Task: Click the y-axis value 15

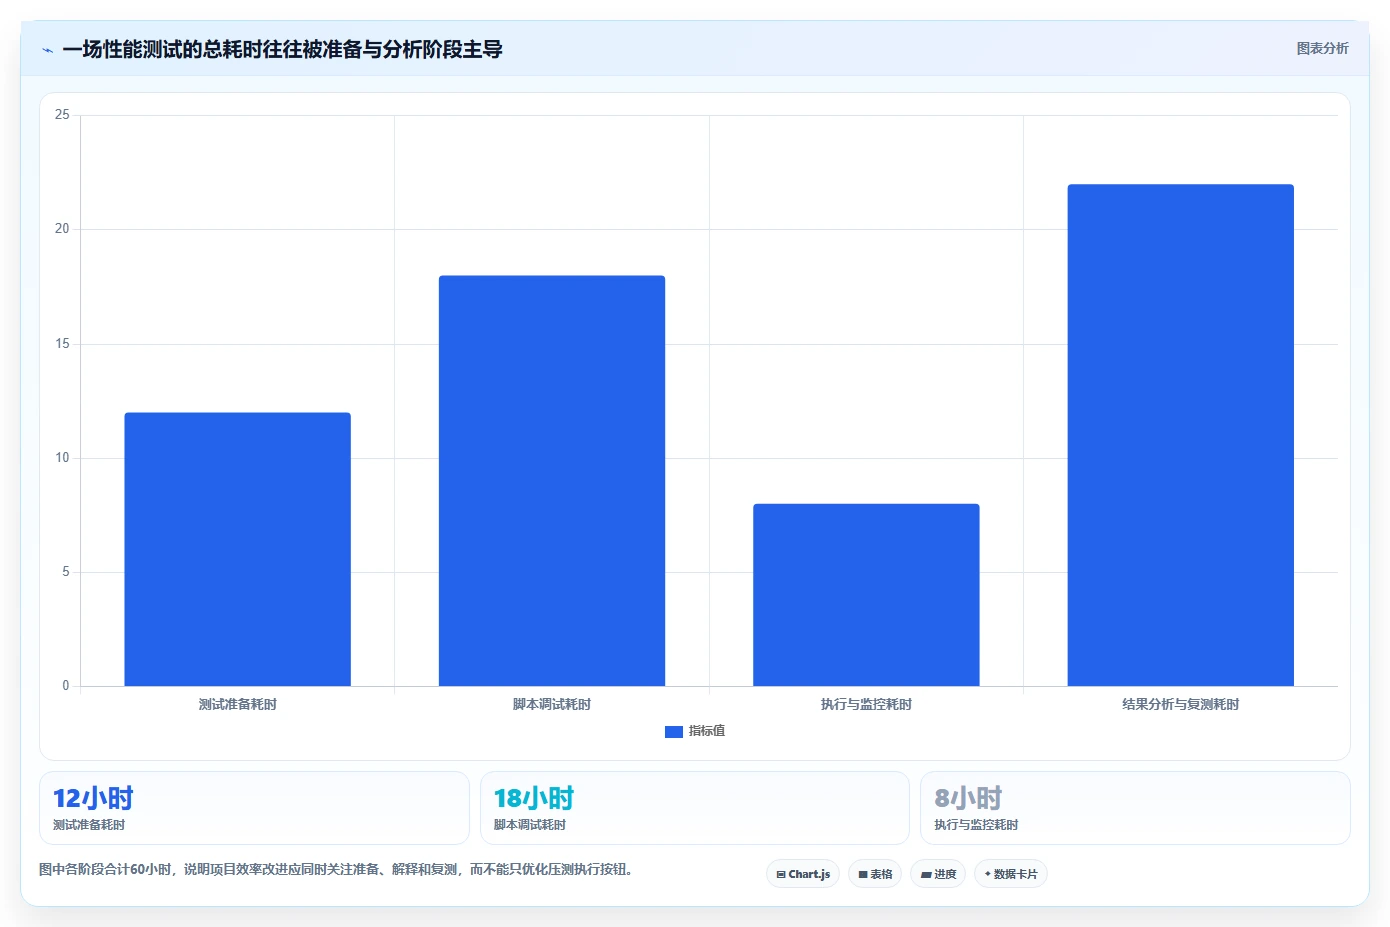Action: (62, 344)
